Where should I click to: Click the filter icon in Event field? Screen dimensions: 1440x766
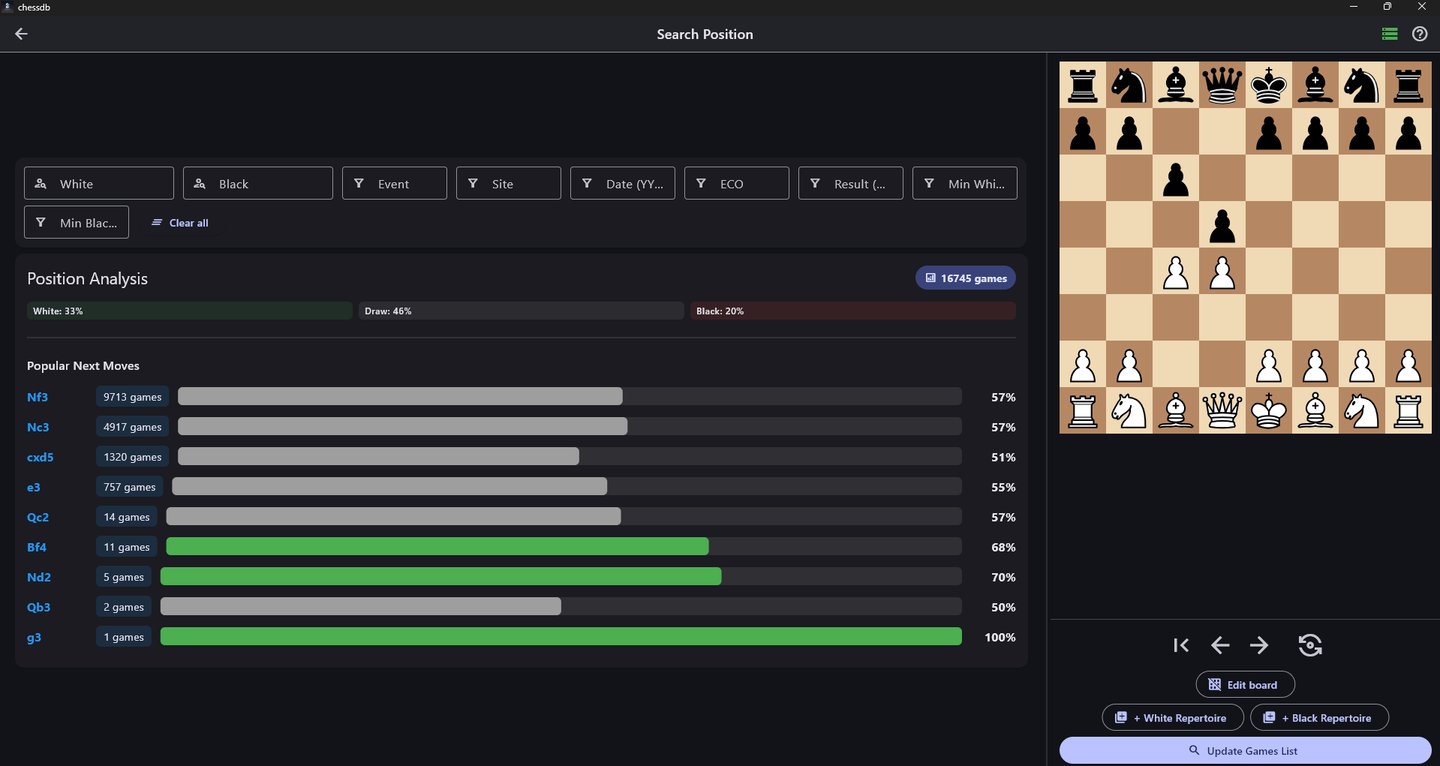359,184
